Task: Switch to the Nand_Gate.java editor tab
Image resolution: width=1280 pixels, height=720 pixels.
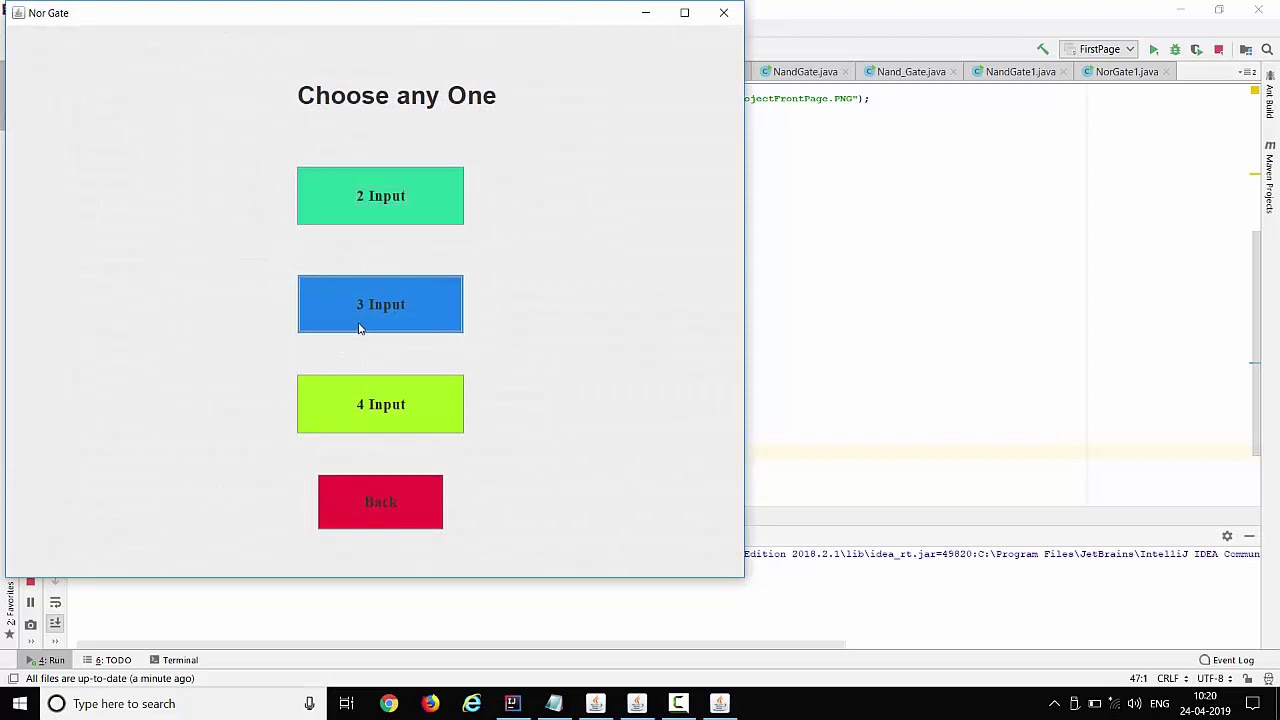Action: (910, 72)
